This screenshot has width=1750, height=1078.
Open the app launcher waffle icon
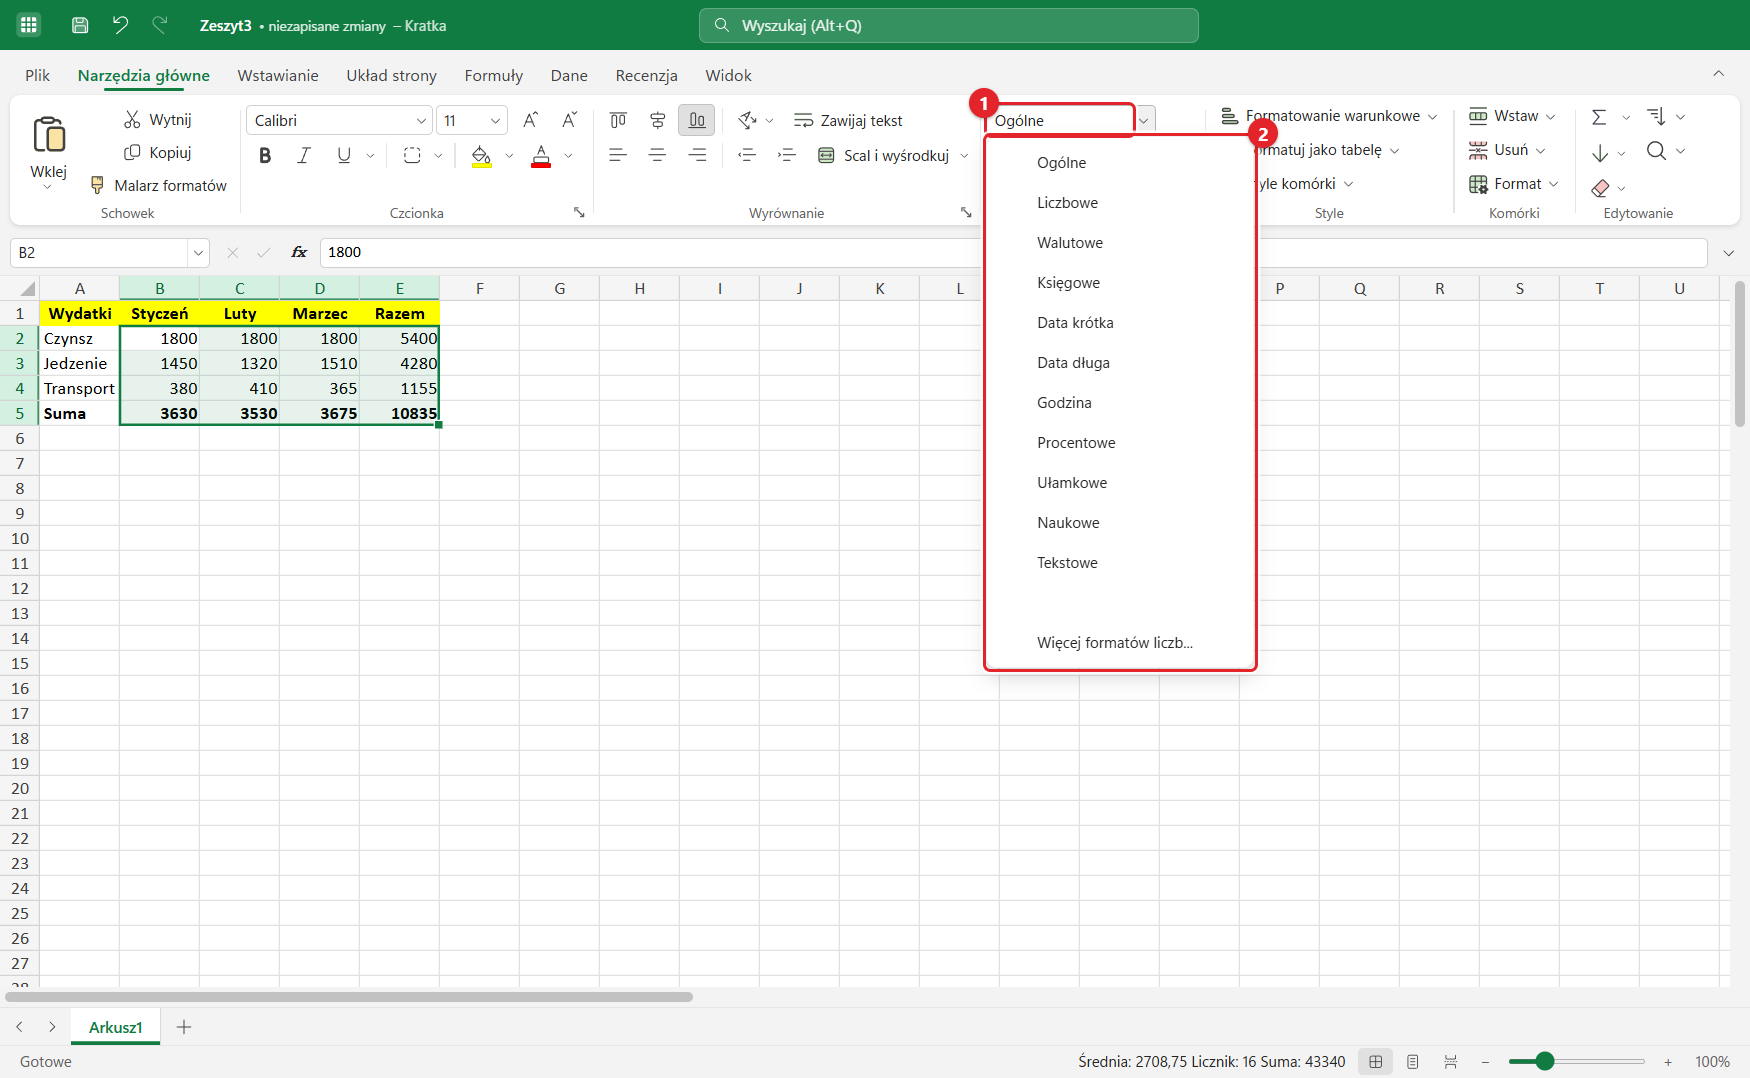click(x=29, y=25)
